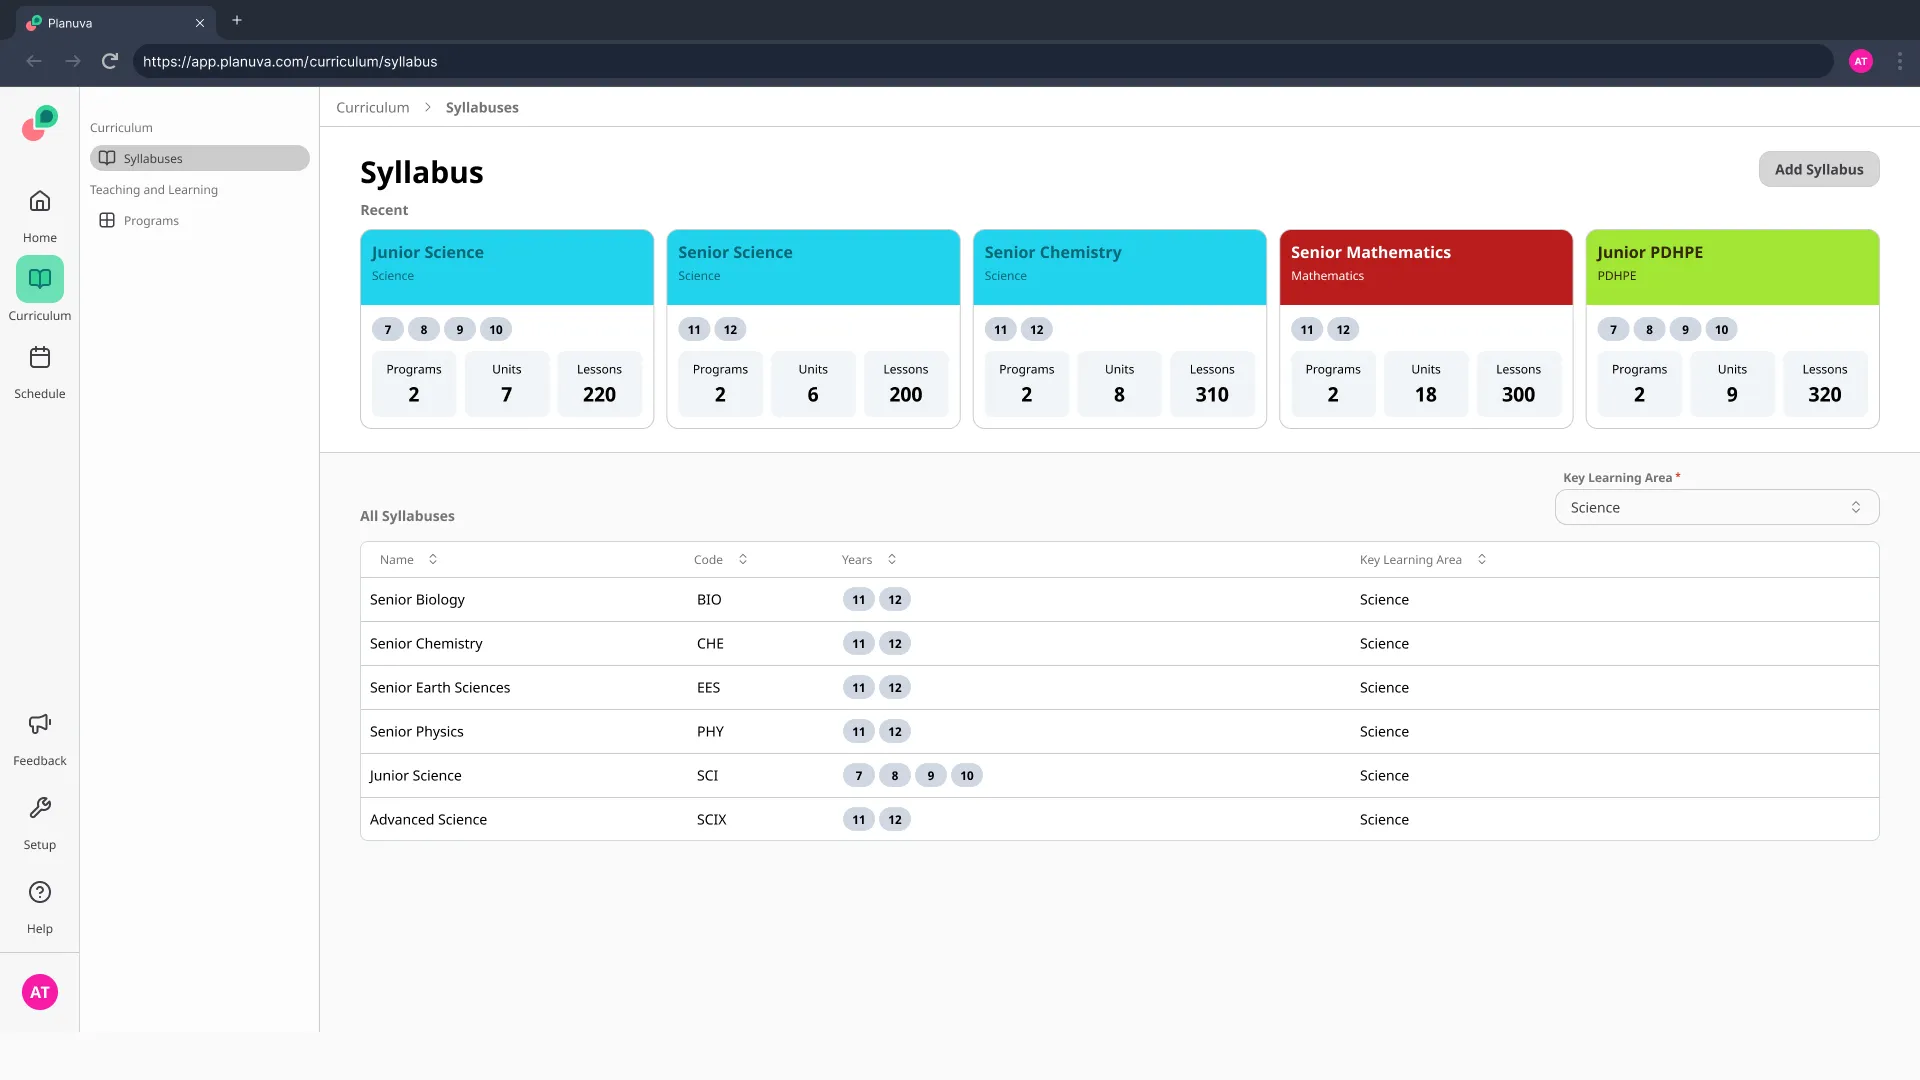The image size is (1920, 1080).
Task: Expand the Key Learning Area dropdown
Action: [x=1716, y=507]
